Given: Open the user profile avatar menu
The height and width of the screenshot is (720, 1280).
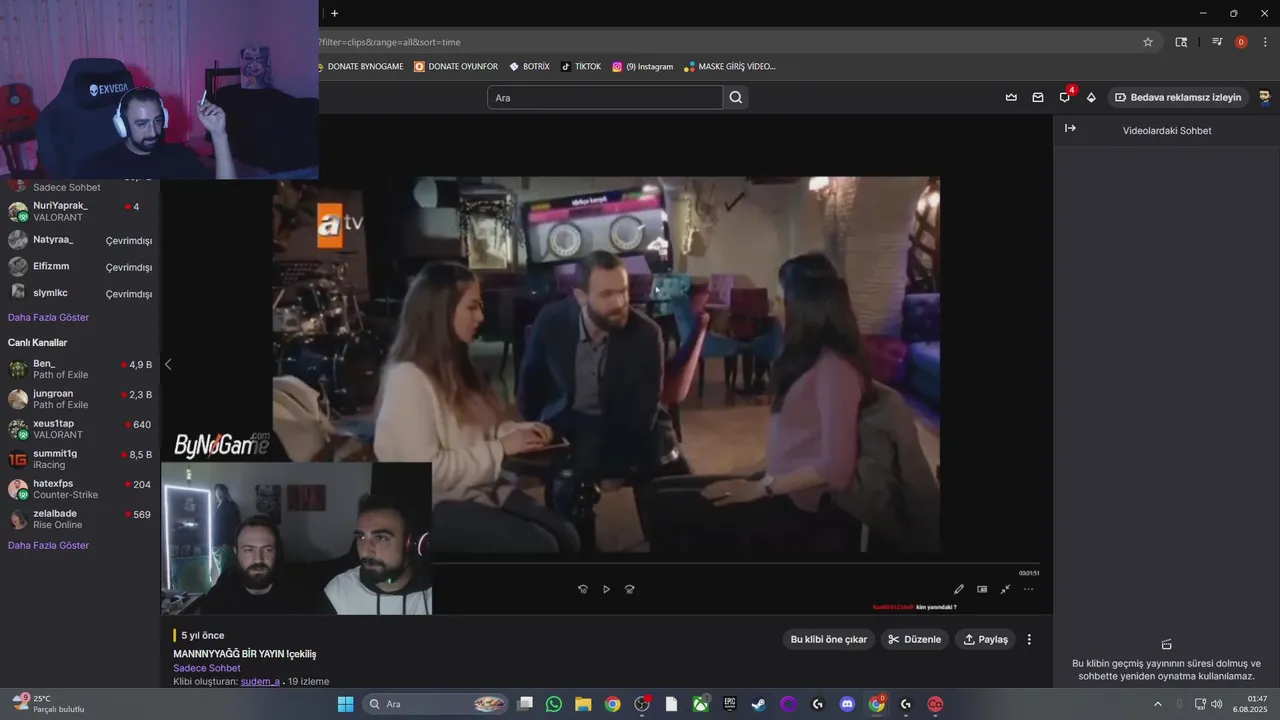Looking at the screenshot, I should (x=1264, y=97).
